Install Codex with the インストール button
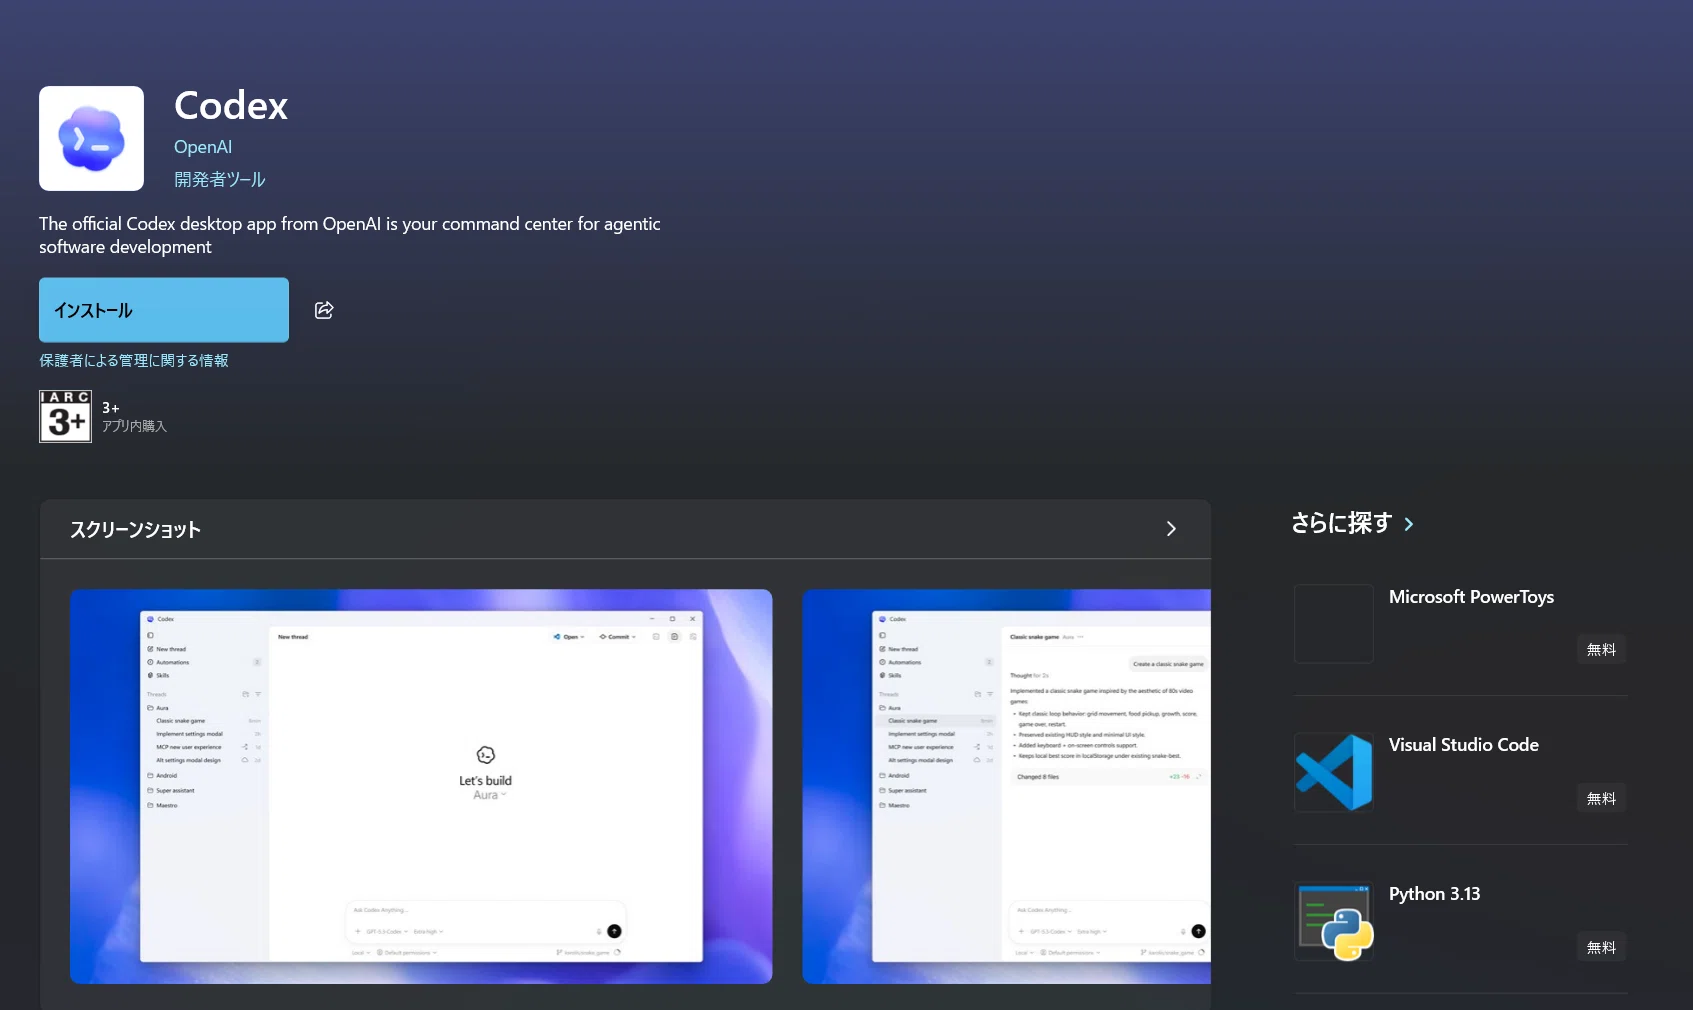Screen dimensions: 1693x1010 pos(164,310)
